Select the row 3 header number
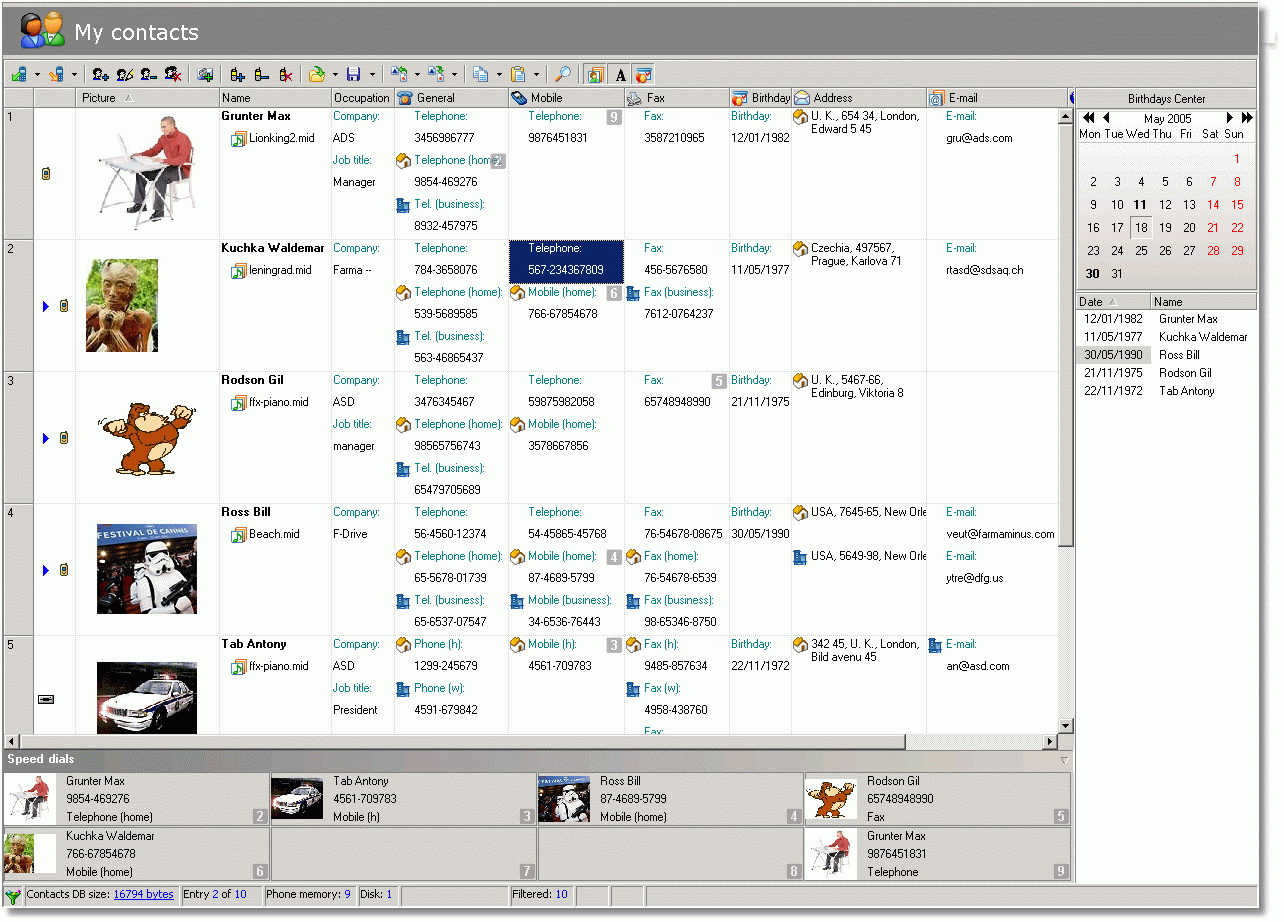This screenshot has height=922, width=1284. (19, 438)
